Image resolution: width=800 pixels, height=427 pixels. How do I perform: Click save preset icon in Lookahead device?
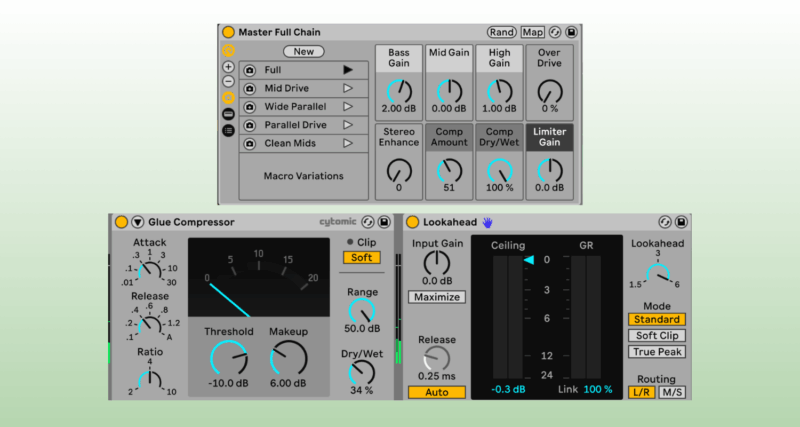point(681,222)
